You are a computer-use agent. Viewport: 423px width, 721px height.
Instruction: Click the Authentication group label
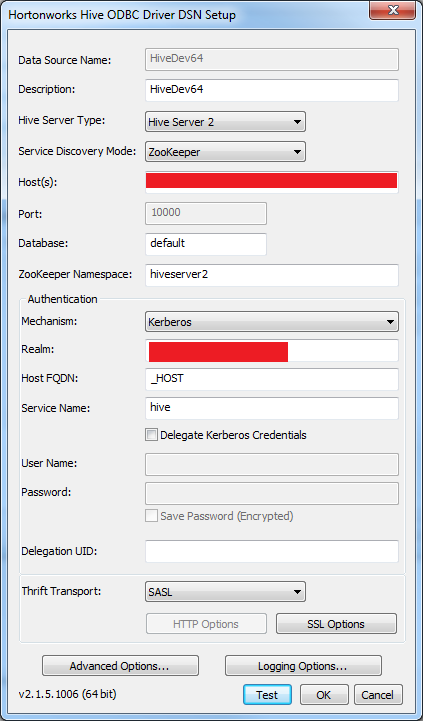click(62, 299)
